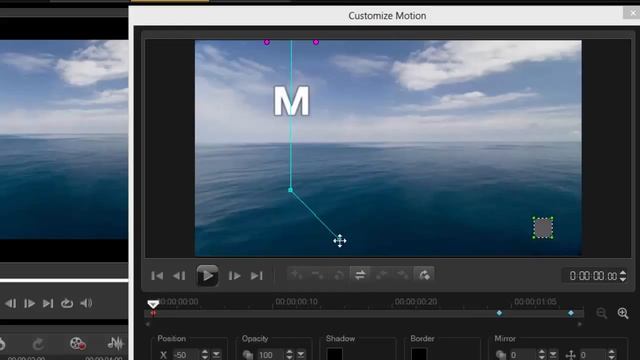640x360 pixels.
Task: Open the Sound Mixer waveform icon
Action: click(116, 344)
